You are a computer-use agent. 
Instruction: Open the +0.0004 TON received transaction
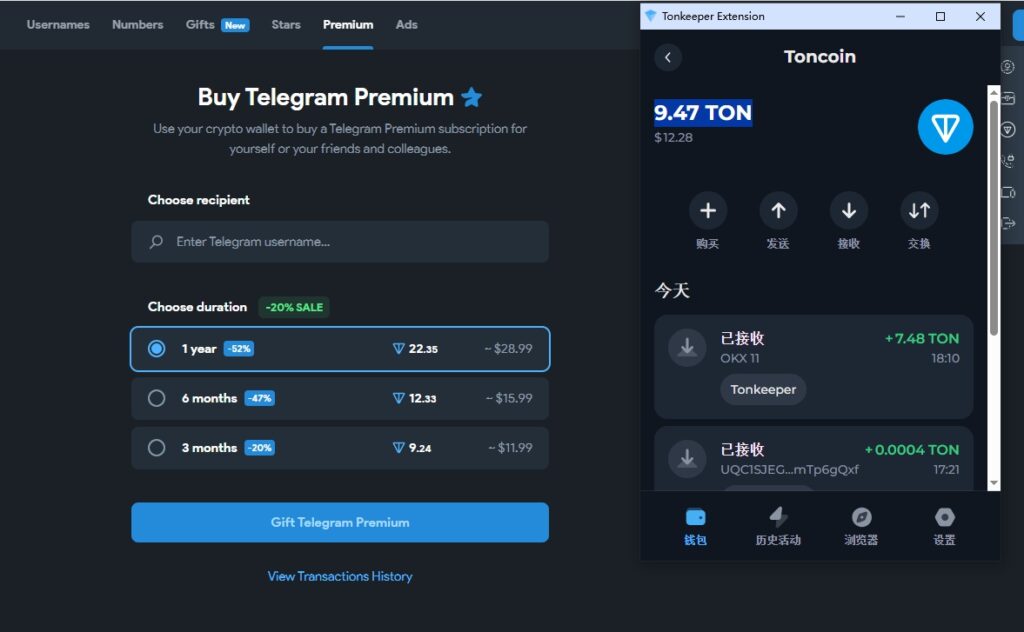pos(814,458)
